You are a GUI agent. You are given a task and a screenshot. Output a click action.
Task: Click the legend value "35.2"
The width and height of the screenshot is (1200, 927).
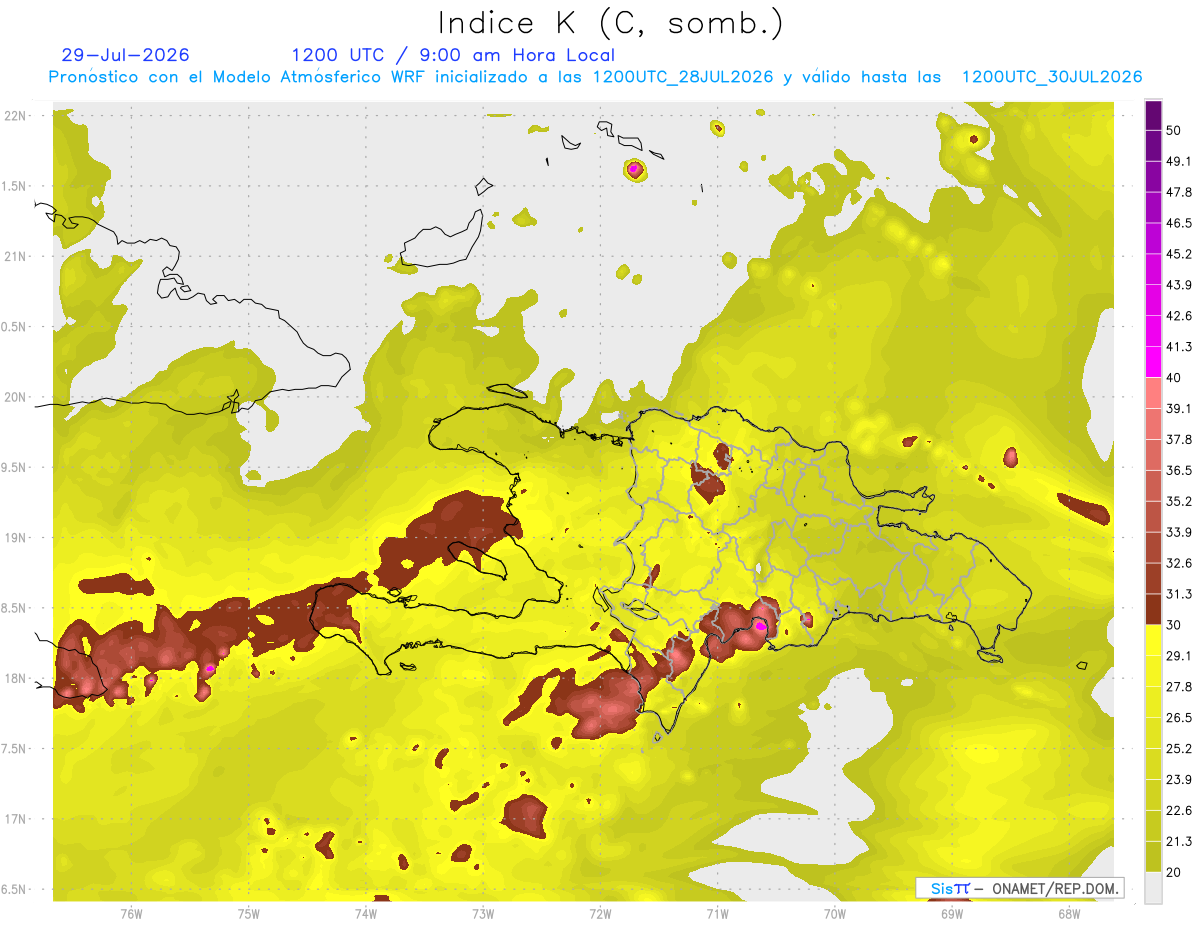click(x=1179, y=501)
